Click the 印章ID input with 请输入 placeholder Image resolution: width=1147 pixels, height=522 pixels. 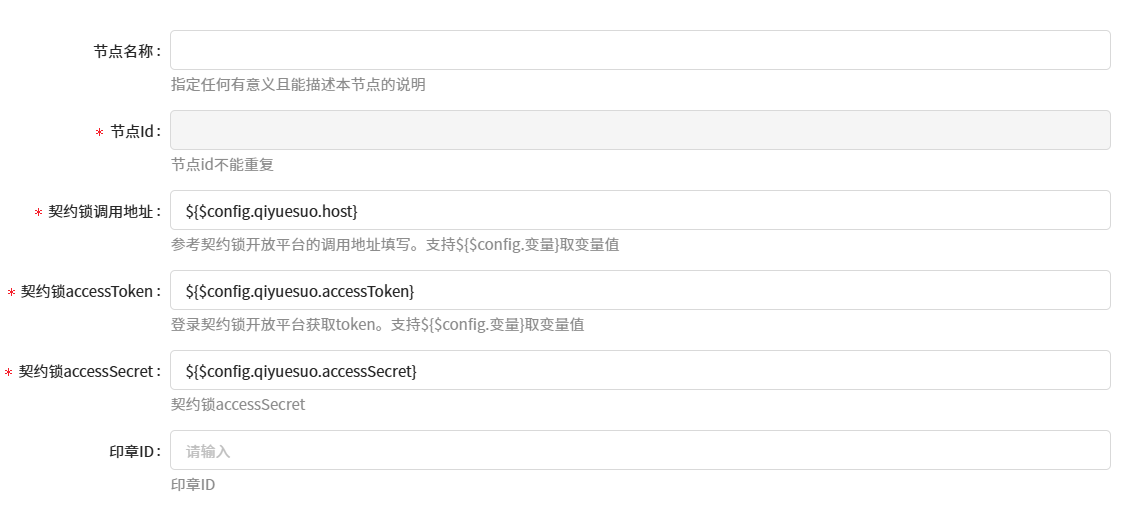pos(640,450)
